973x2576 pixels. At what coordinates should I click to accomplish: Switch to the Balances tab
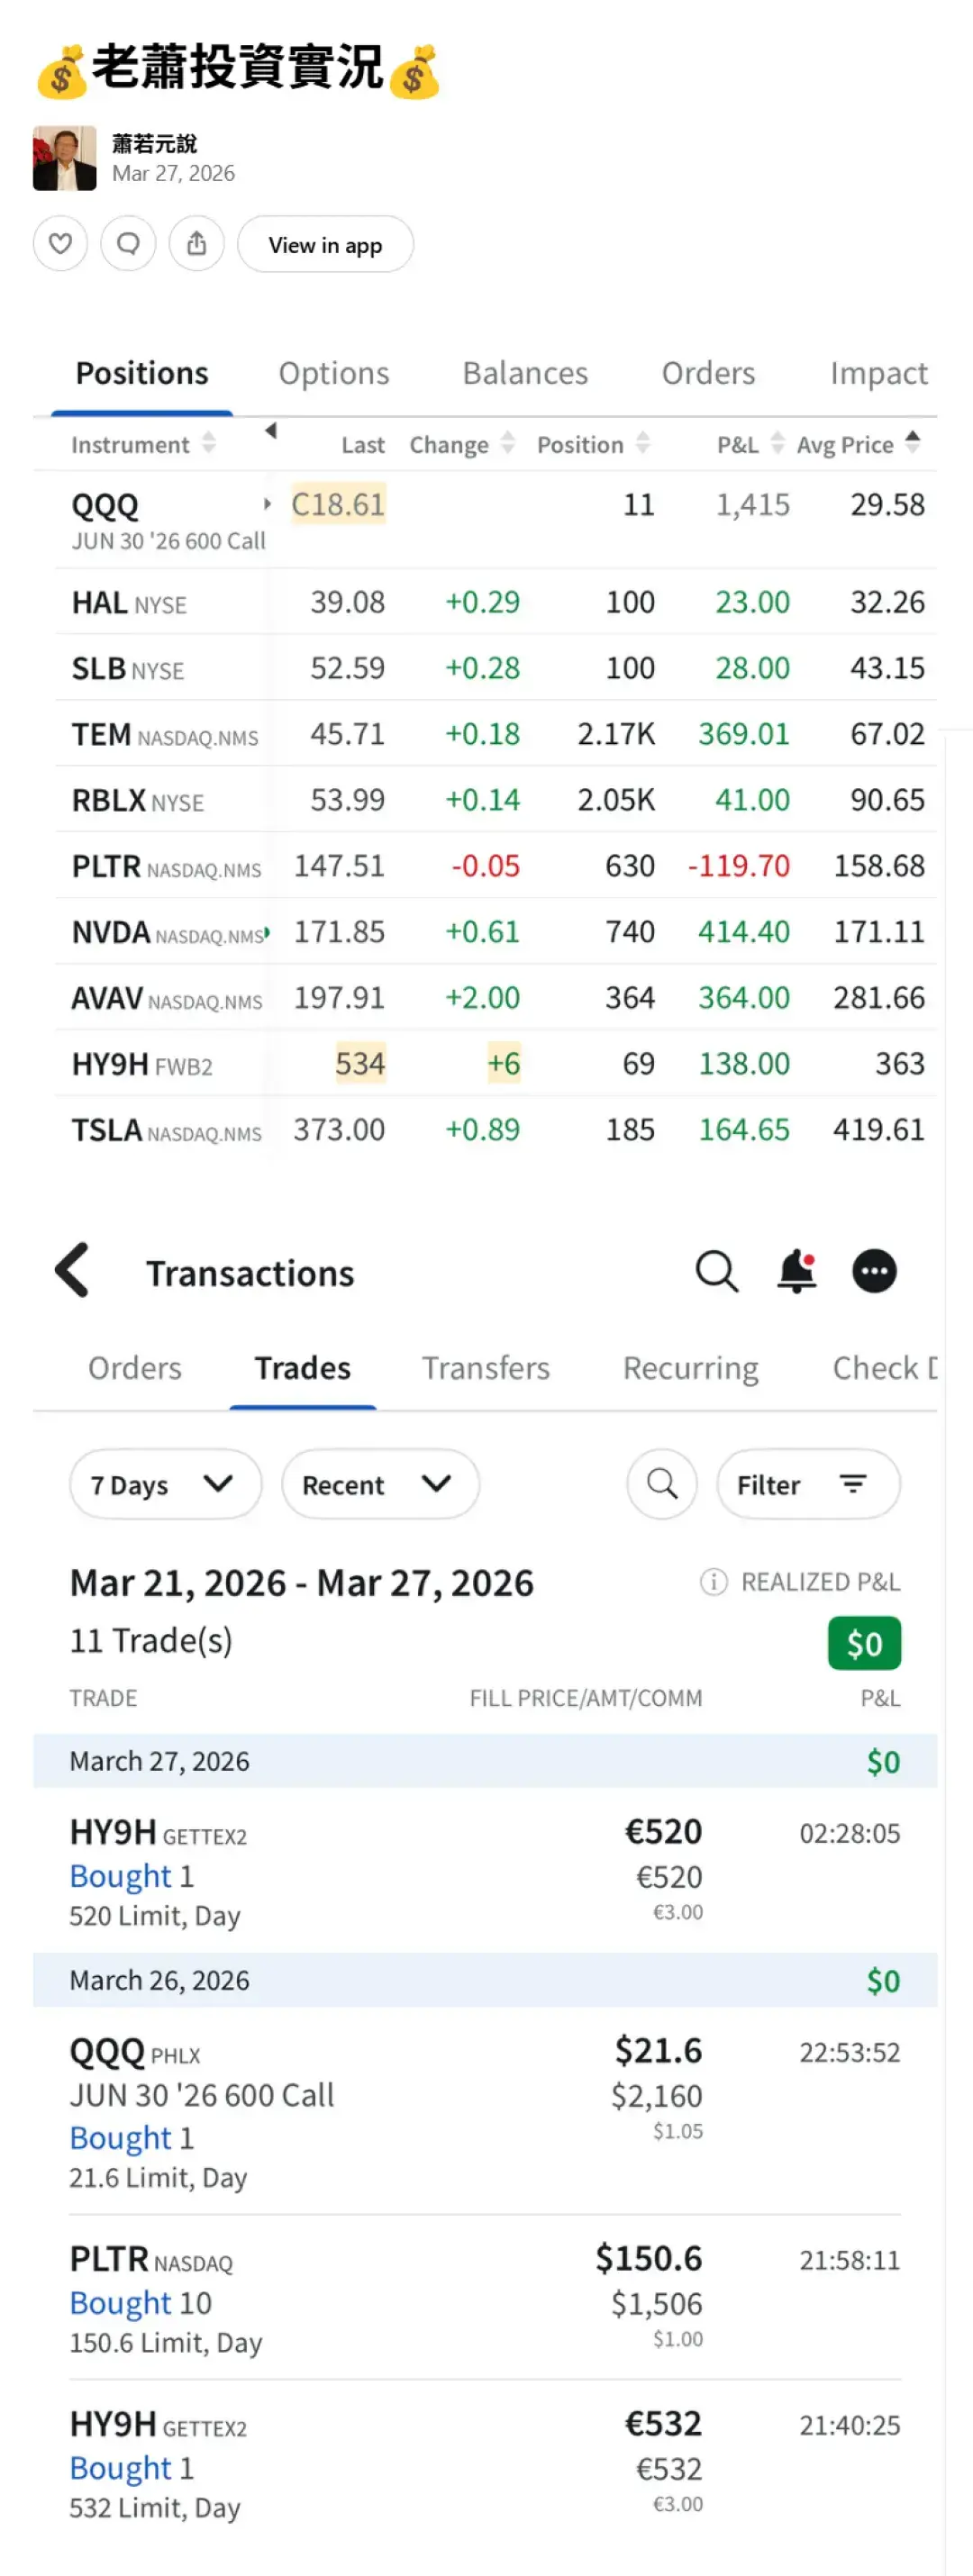click(x=525, y=373)
